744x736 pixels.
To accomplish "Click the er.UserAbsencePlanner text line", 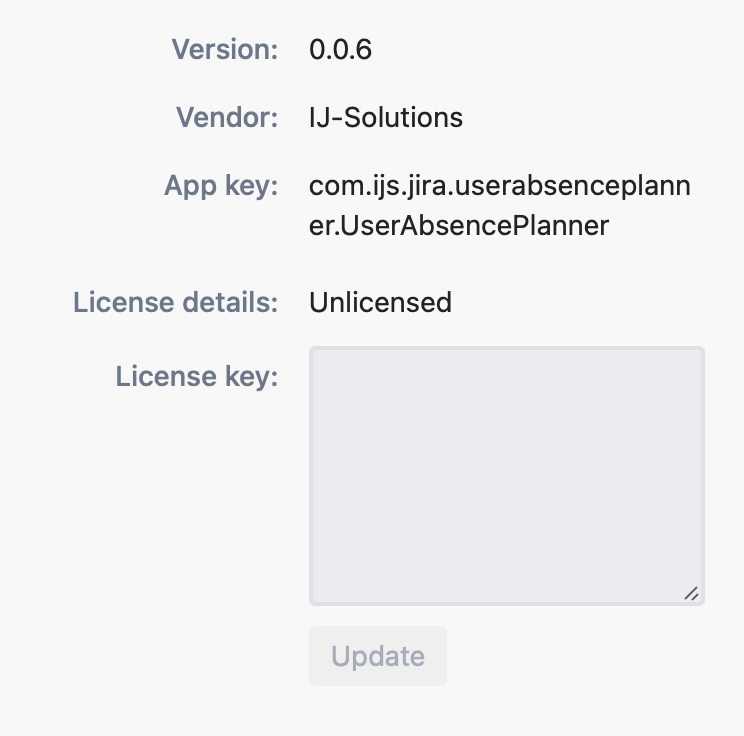I will tap(459, 226).
